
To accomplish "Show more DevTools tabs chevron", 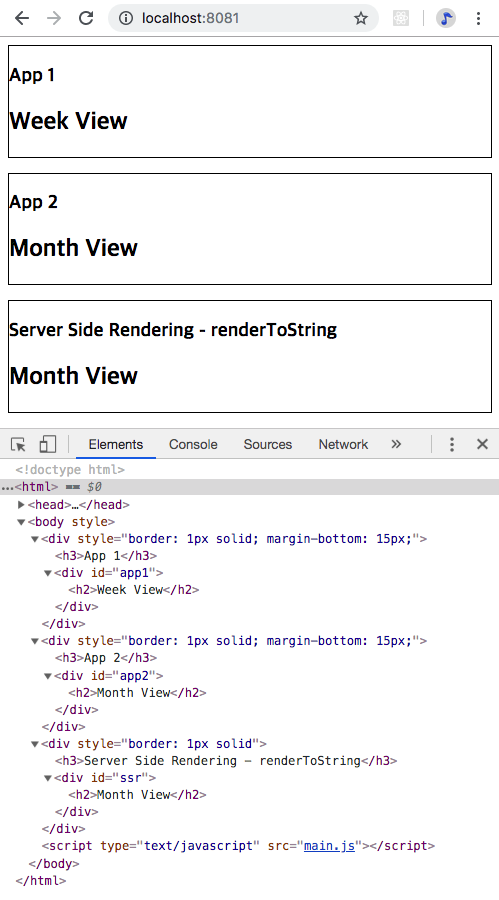I will [x=396, y=444].
